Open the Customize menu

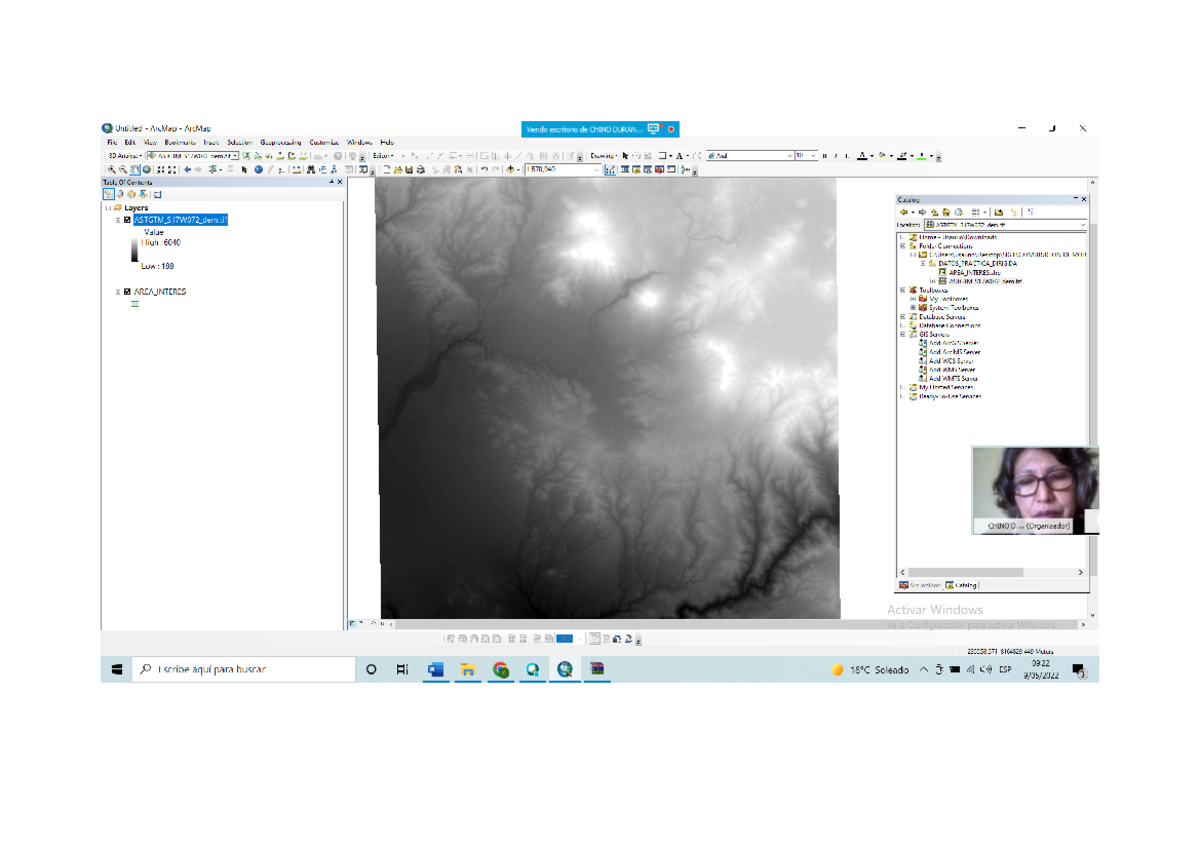(324, 143)
